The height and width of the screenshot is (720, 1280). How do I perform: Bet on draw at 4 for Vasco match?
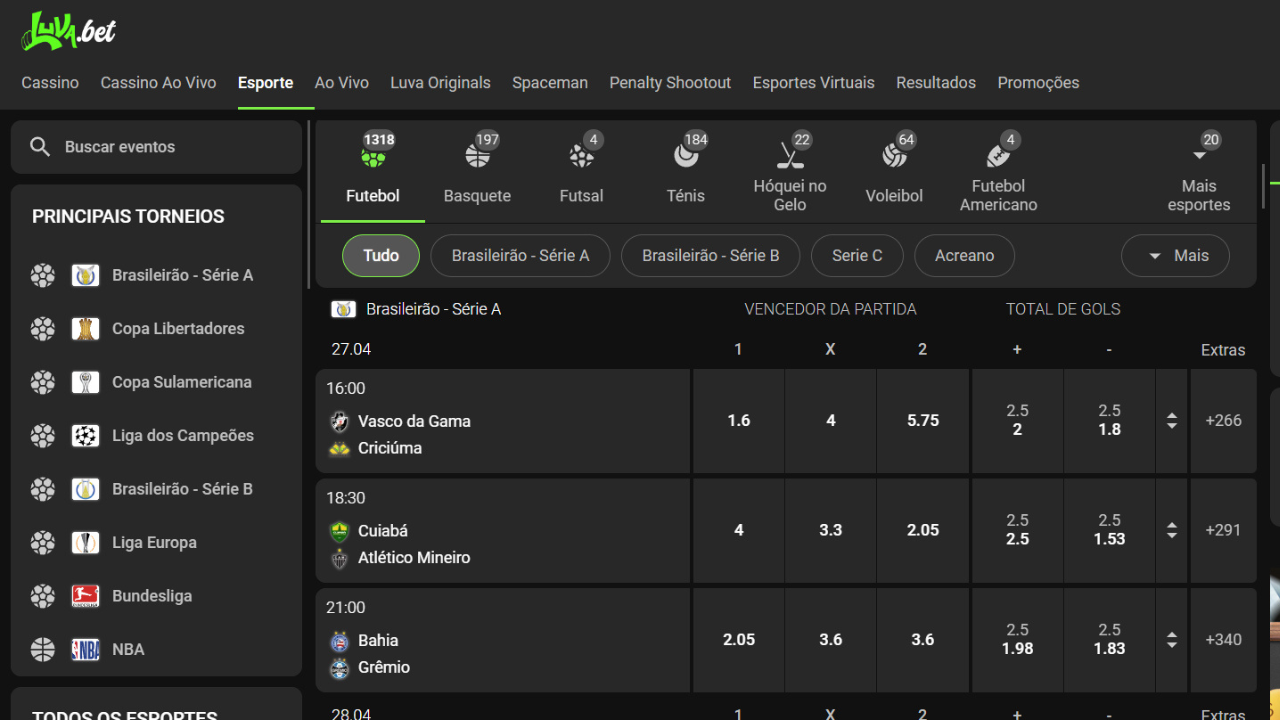pos(831,421)
